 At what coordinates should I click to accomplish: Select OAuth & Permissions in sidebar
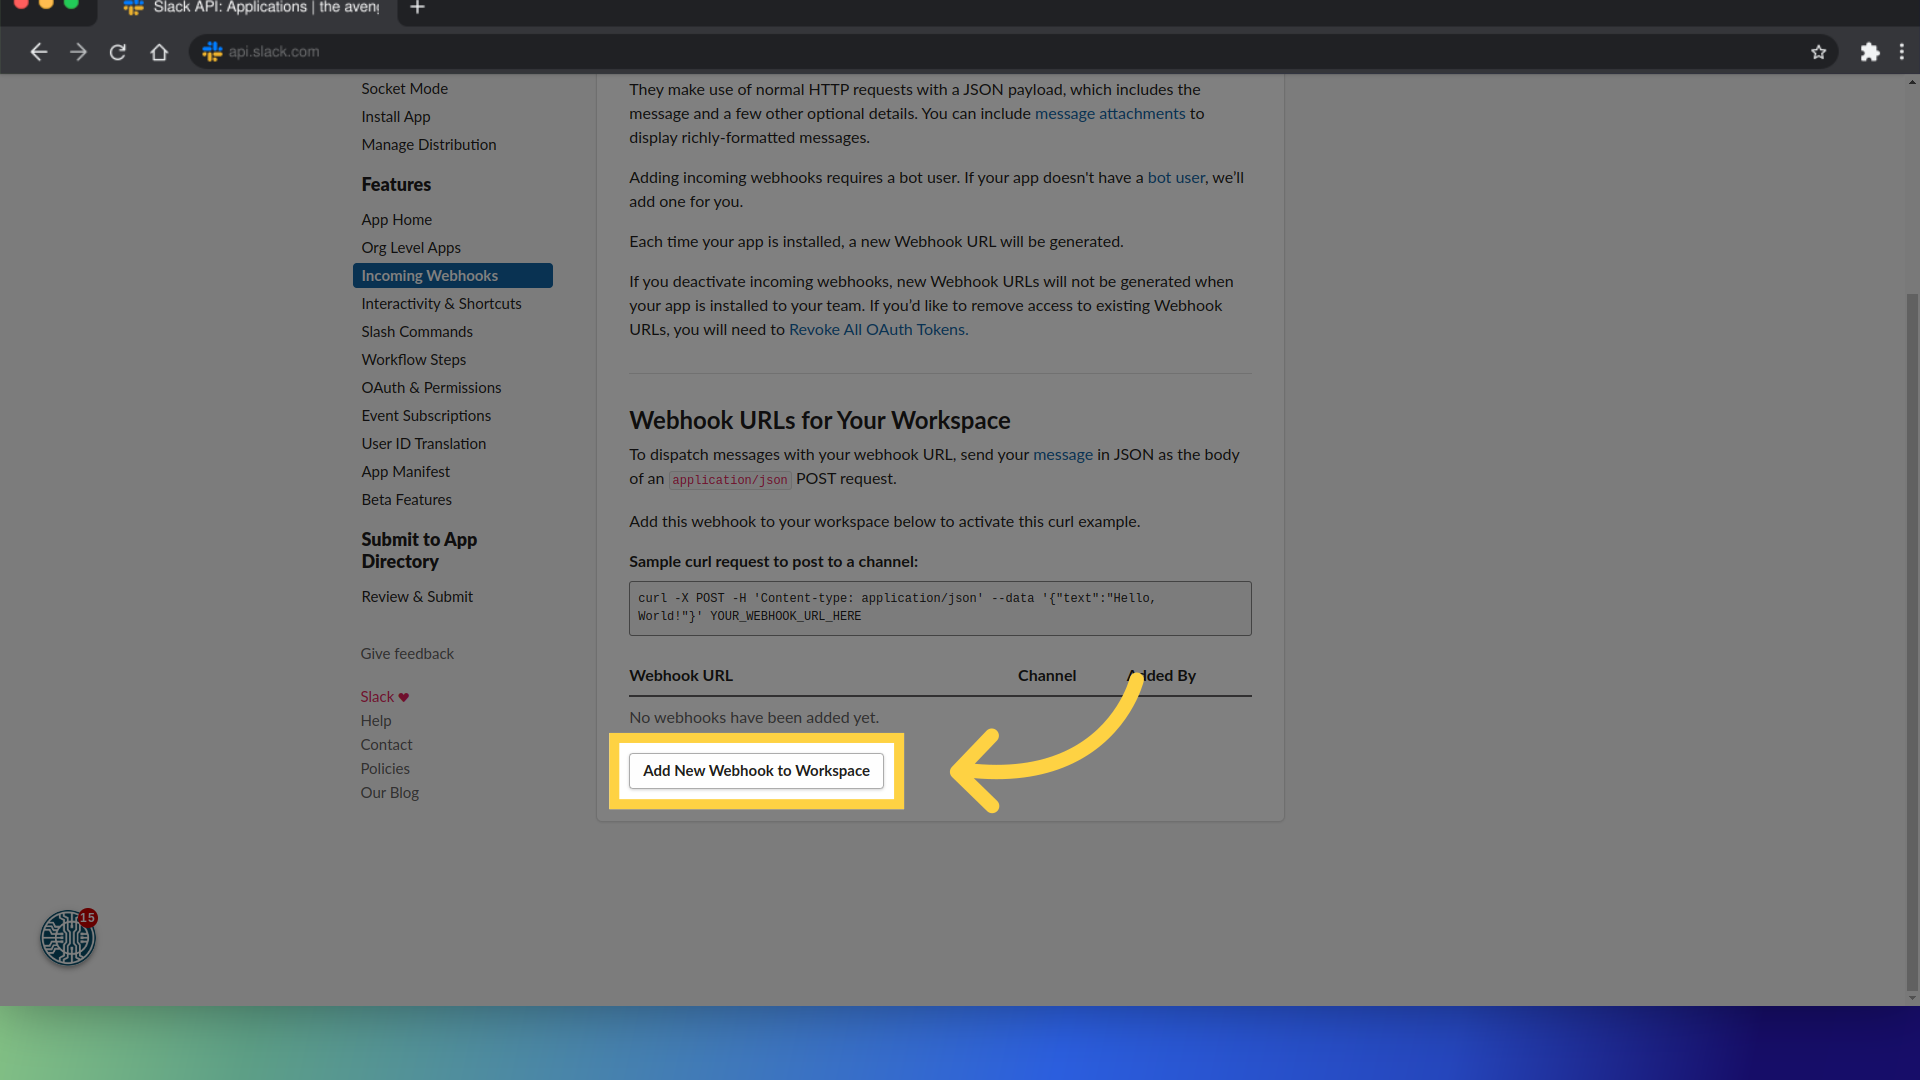(431, 388)
